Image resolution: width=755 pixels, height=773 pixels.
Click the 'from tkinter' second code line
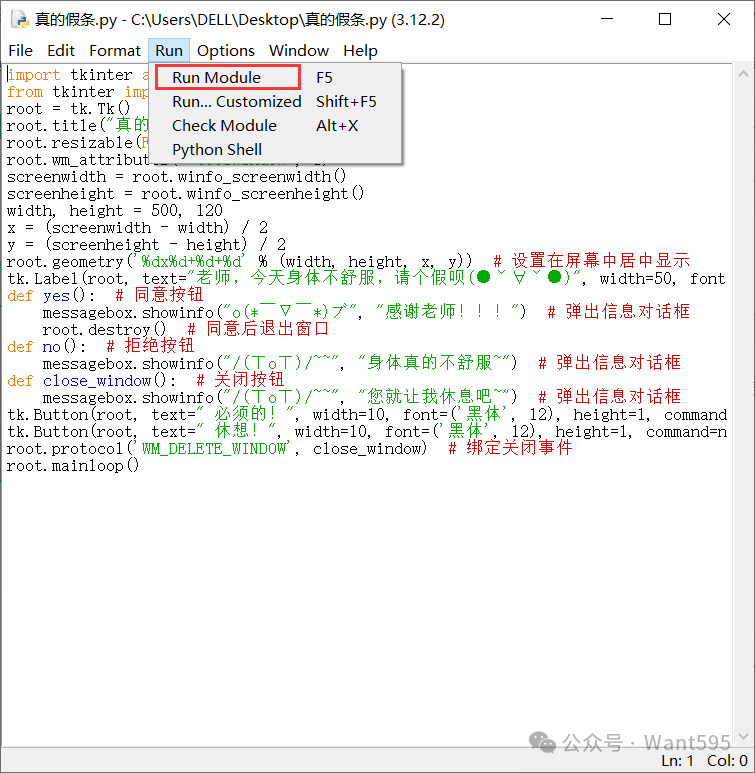[x=77, y=92]
